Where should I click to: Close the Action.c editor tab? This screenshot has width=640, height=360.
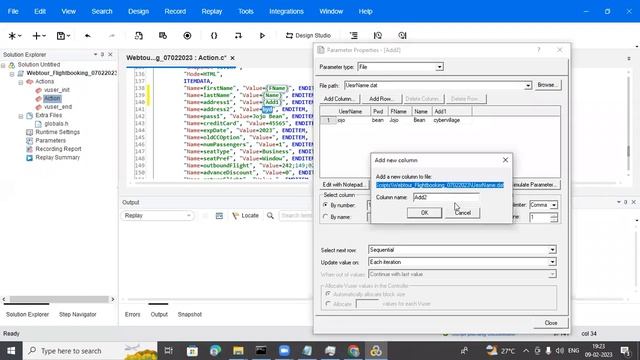[x=232, y=58]
